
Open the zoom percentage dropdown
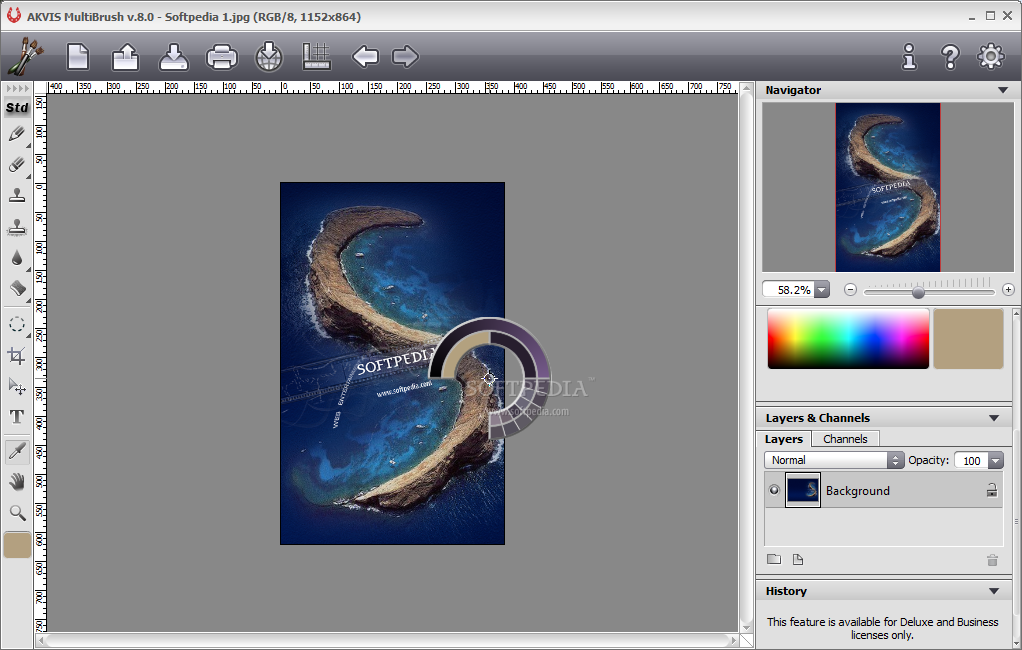(822, 289)
